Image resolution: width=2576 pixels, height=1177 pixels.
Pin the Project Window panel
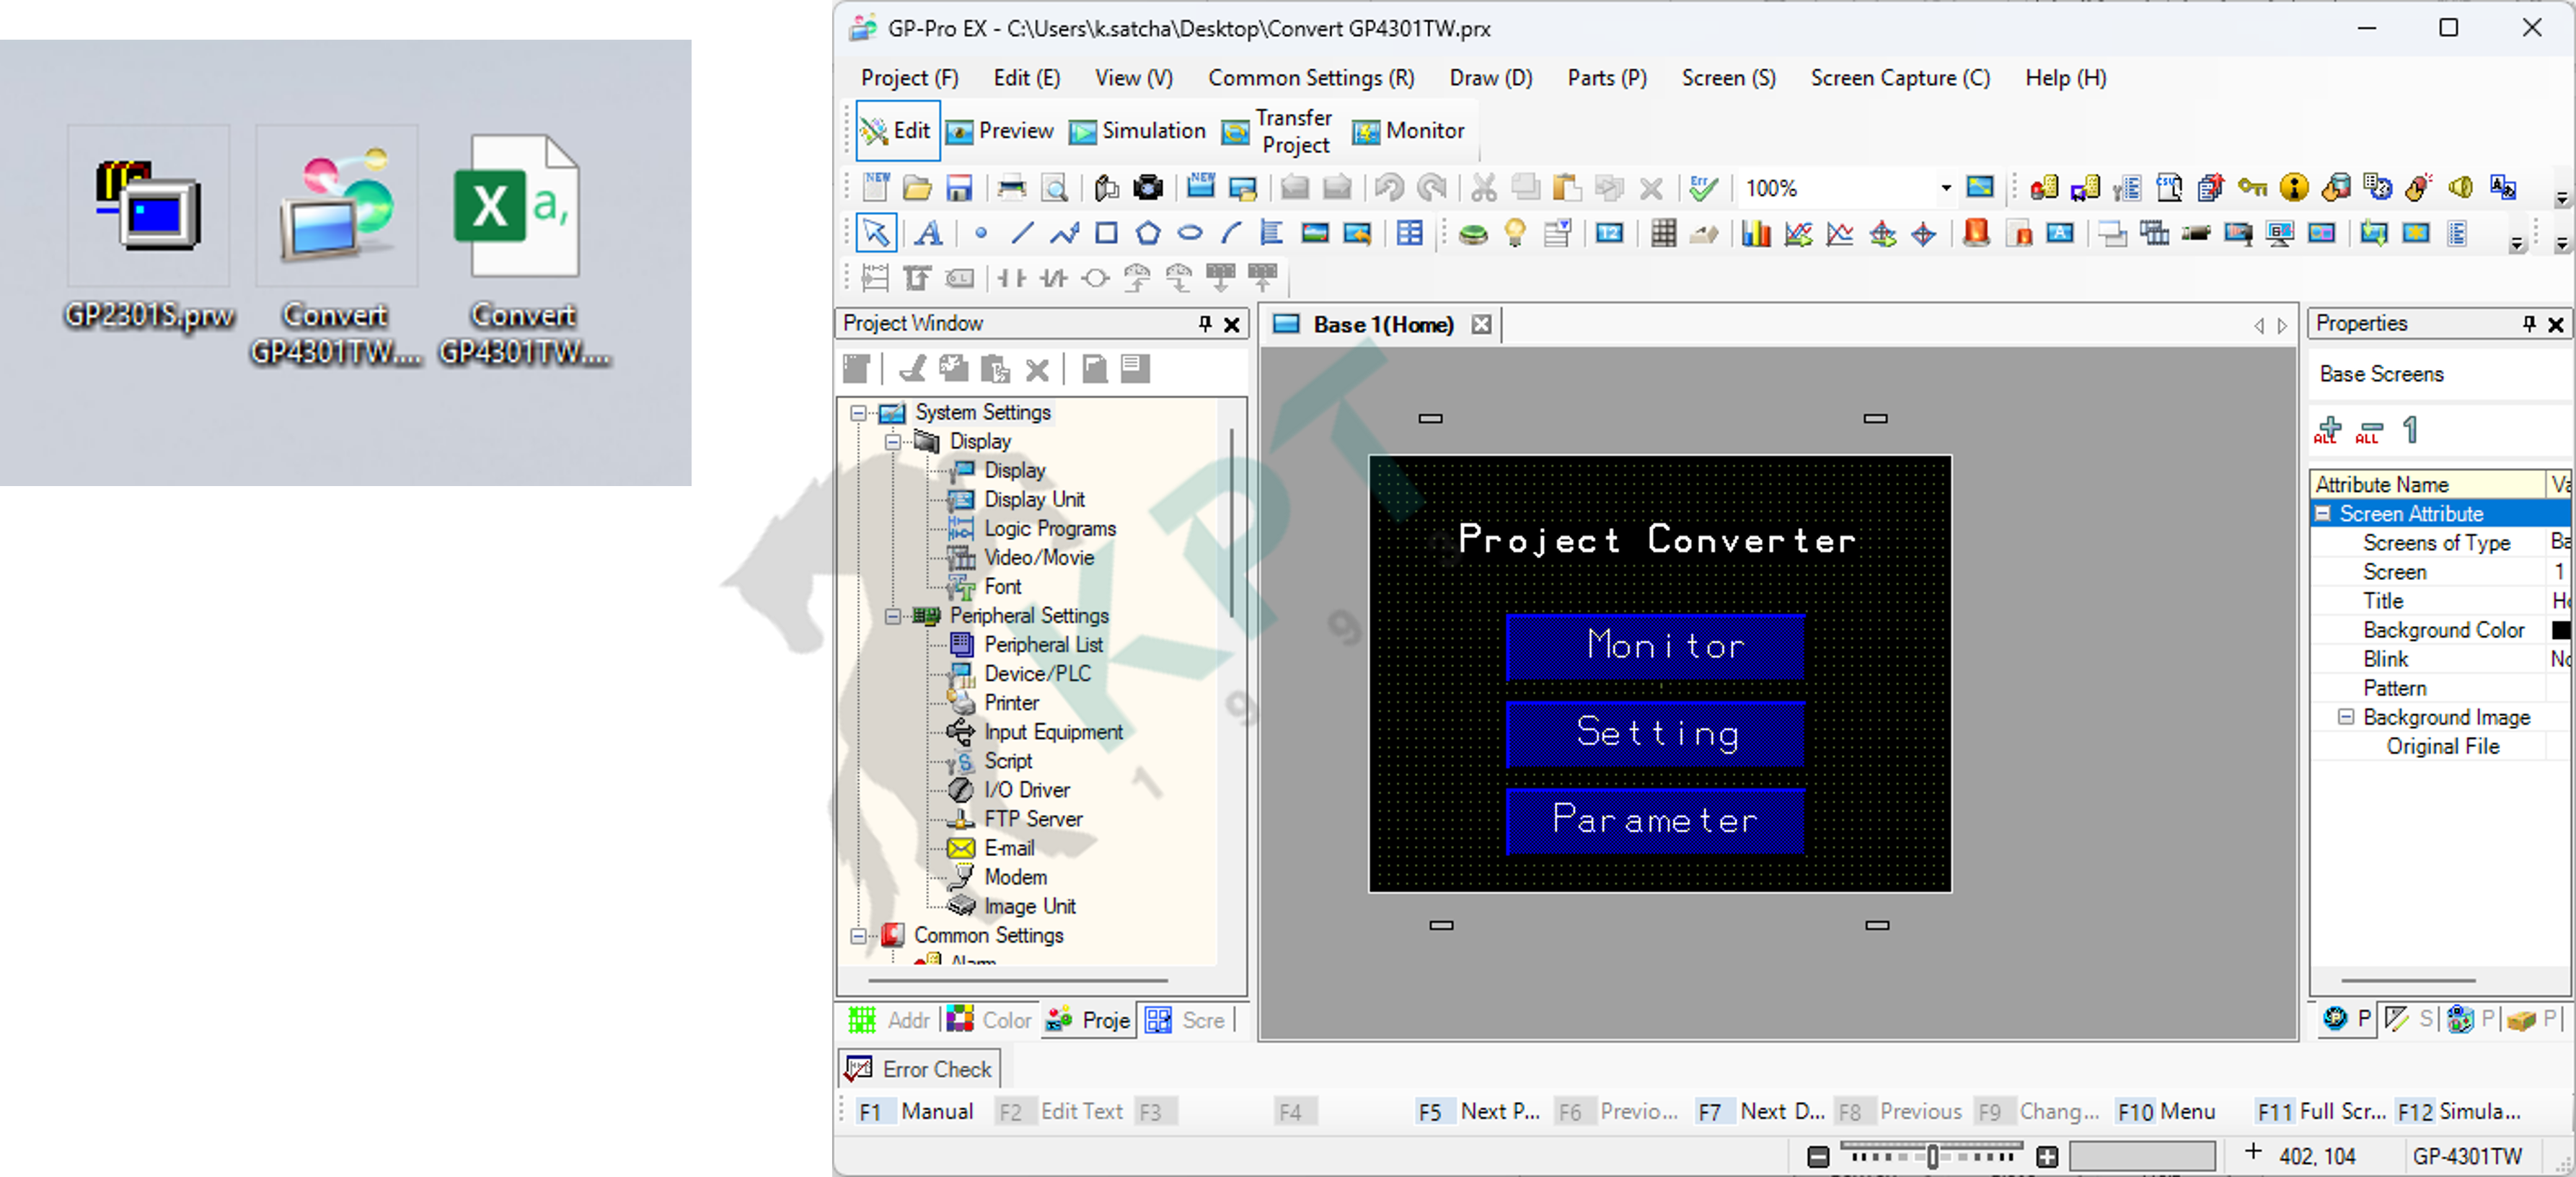(1205, 324)
